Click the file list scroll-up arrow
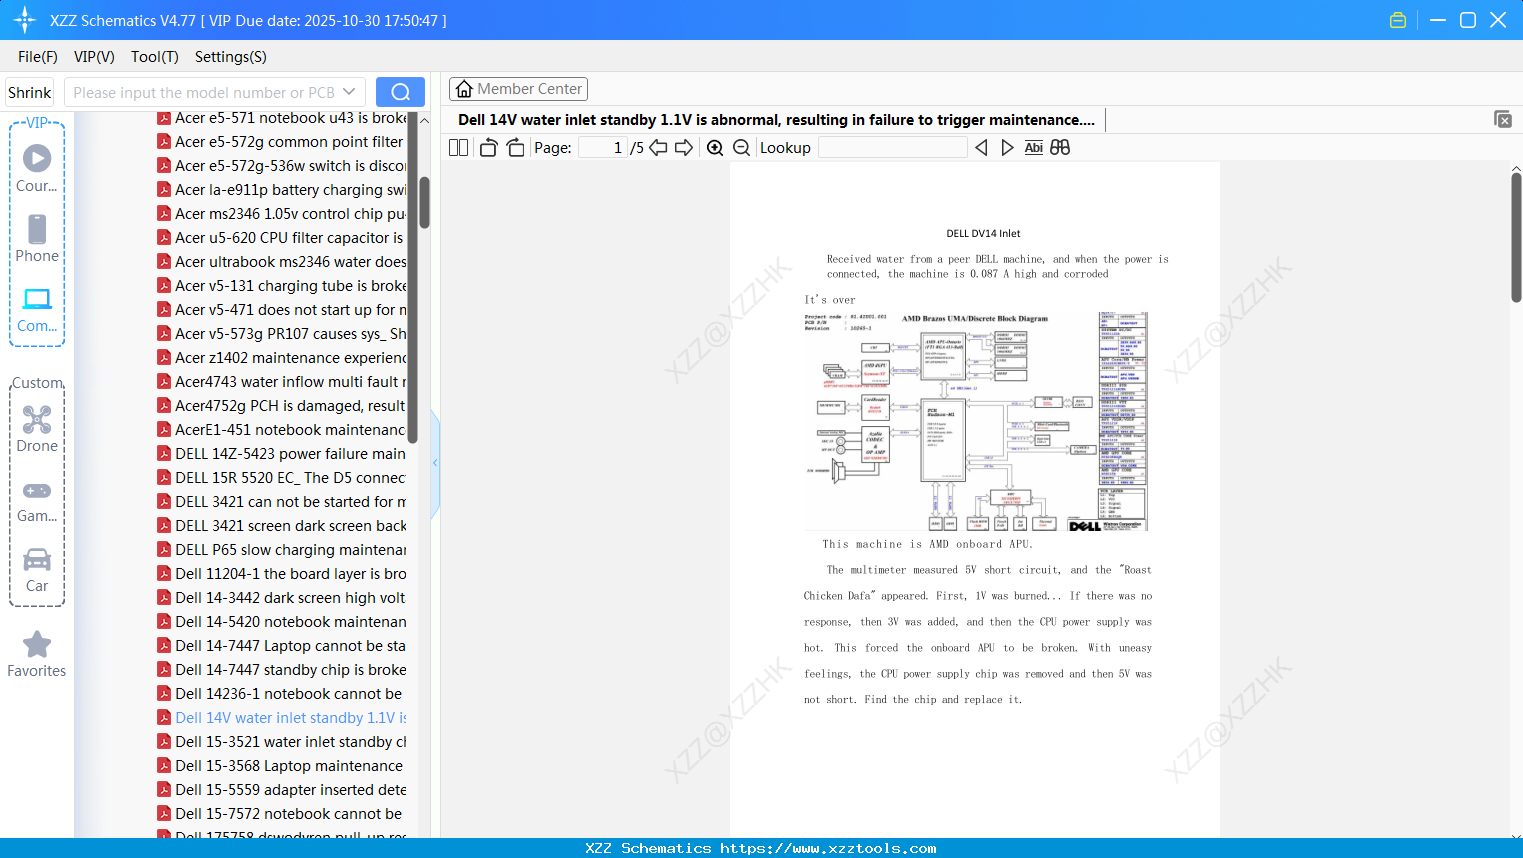The width and height of the screenshot is (1523, 858). (424, 121)
